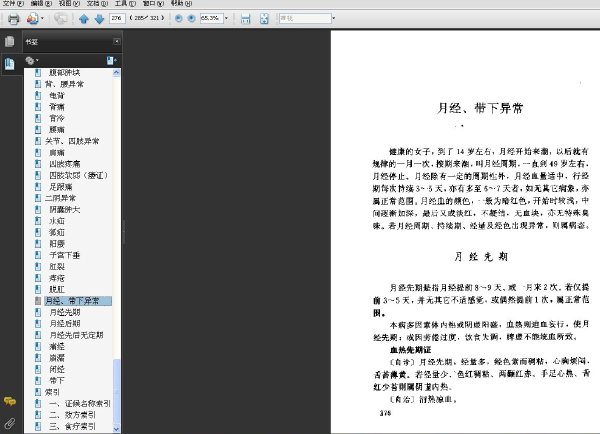Open zoom percentage dropdown arrow

point(226,18)
